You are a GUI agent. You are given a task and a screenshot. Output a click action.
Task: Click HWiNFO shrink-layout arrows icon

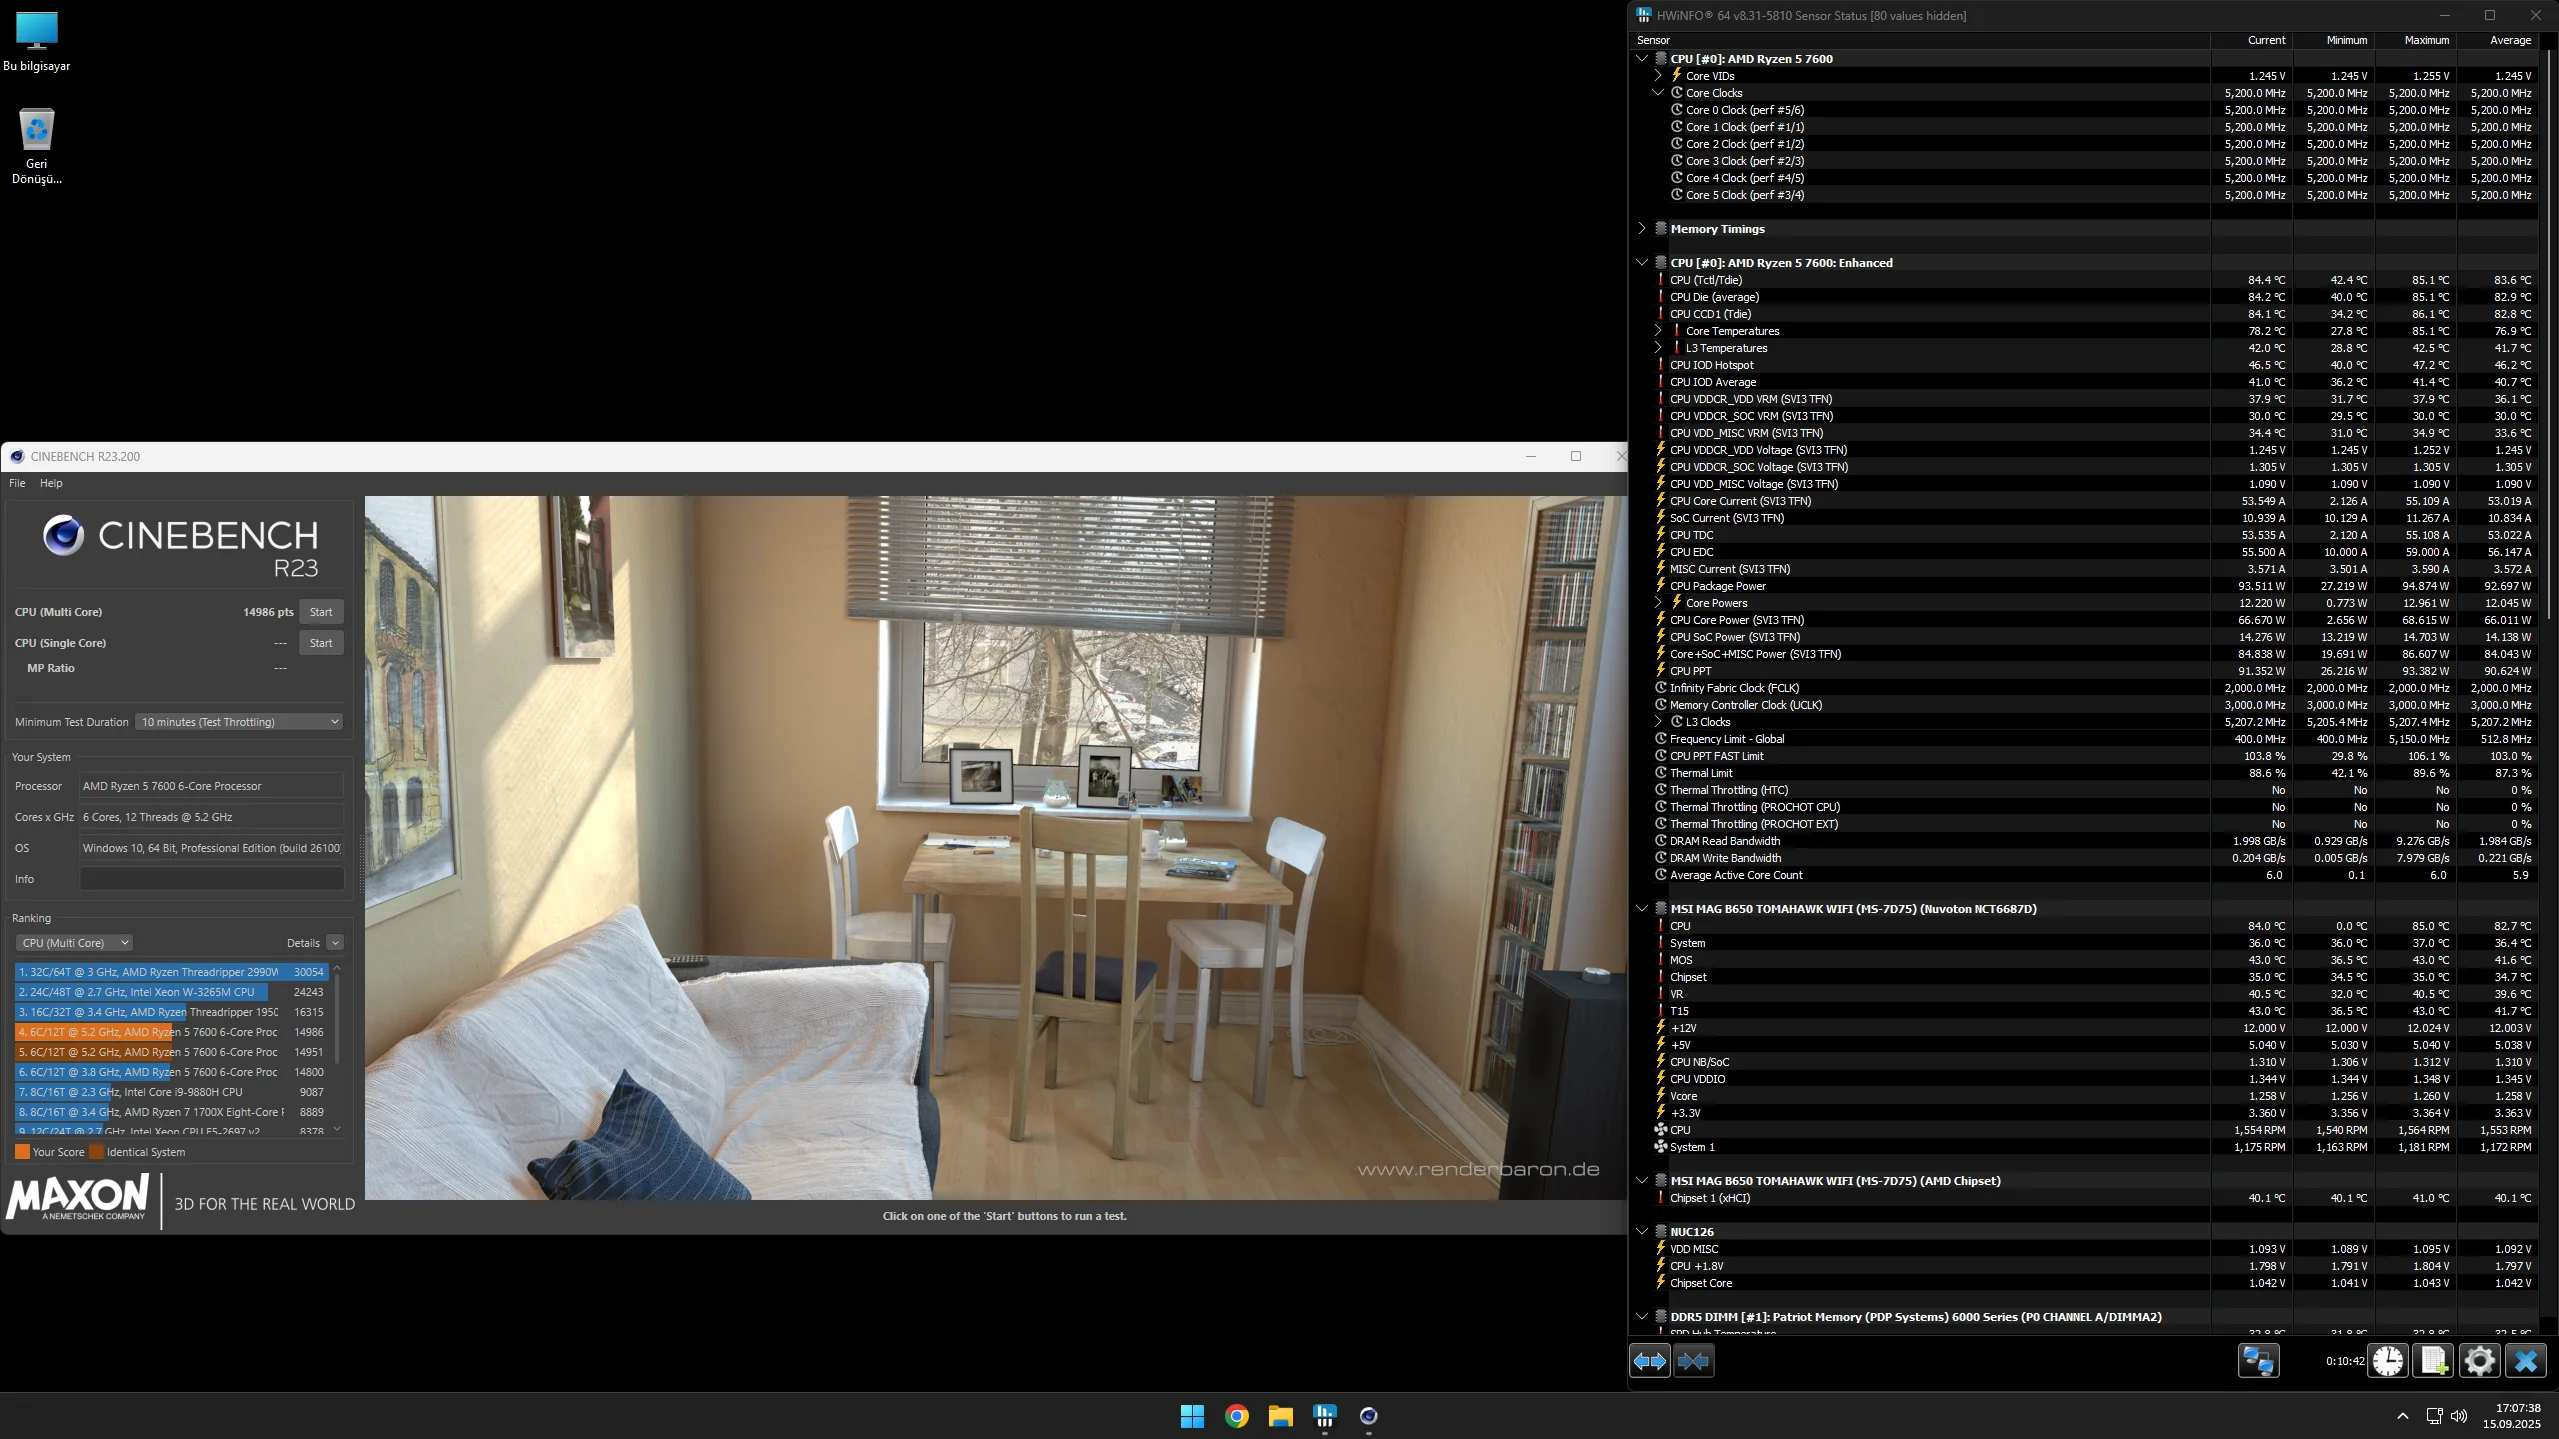pyautogui.click(x=1693, y=1361)
